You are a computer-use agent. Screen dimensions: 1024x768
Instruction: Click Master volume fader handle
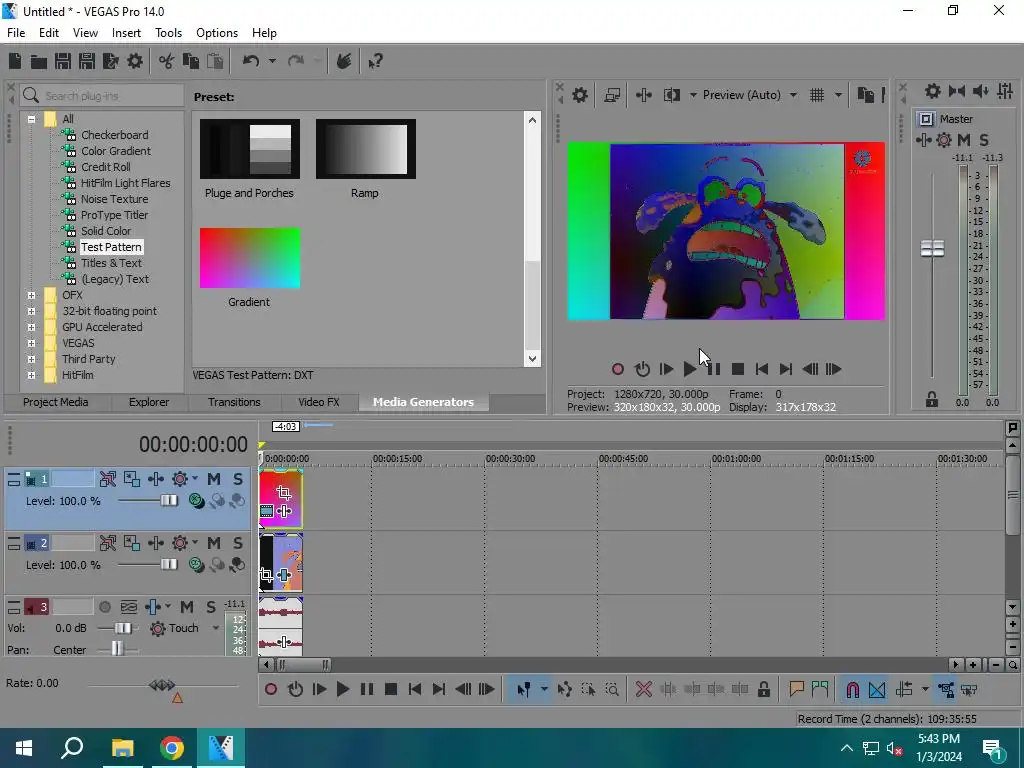[x=932, y=248]
